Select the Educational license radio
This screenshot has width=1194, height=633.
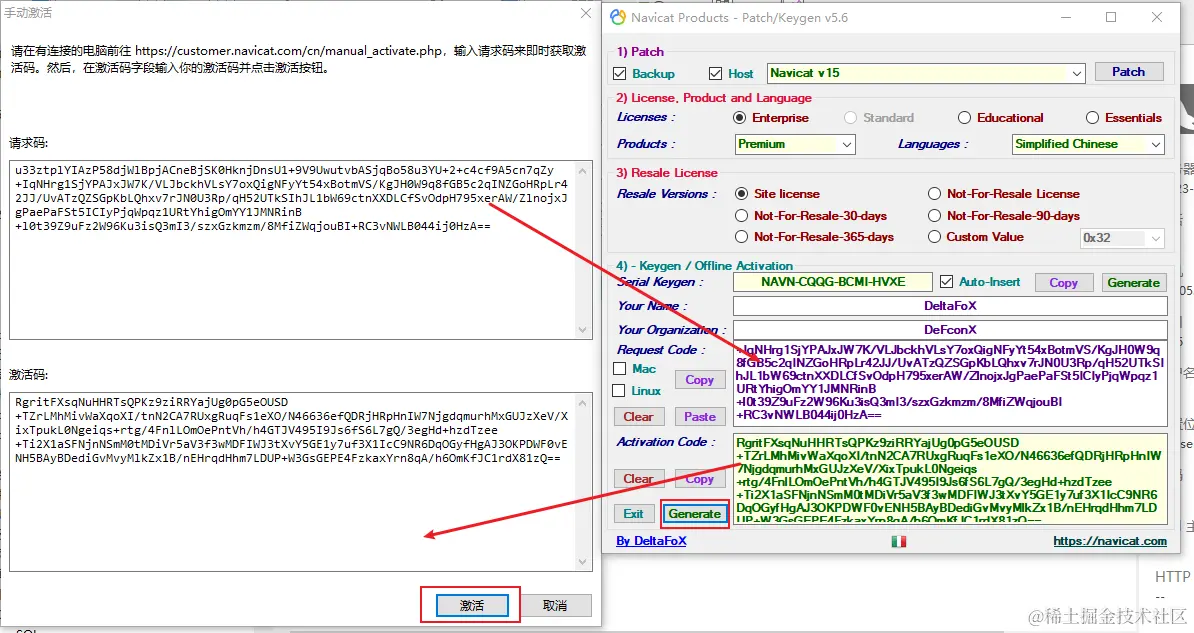click(x=964, y=117)
